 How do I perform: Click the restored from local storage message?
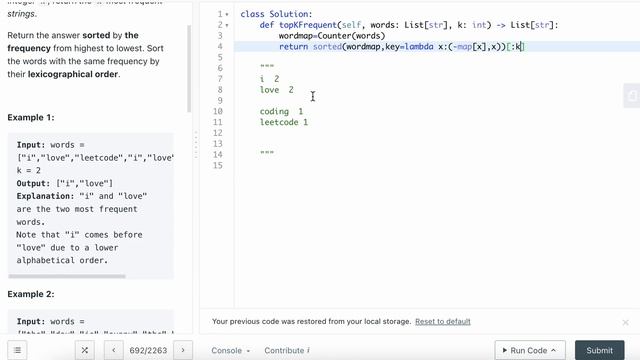coord(311,321)
